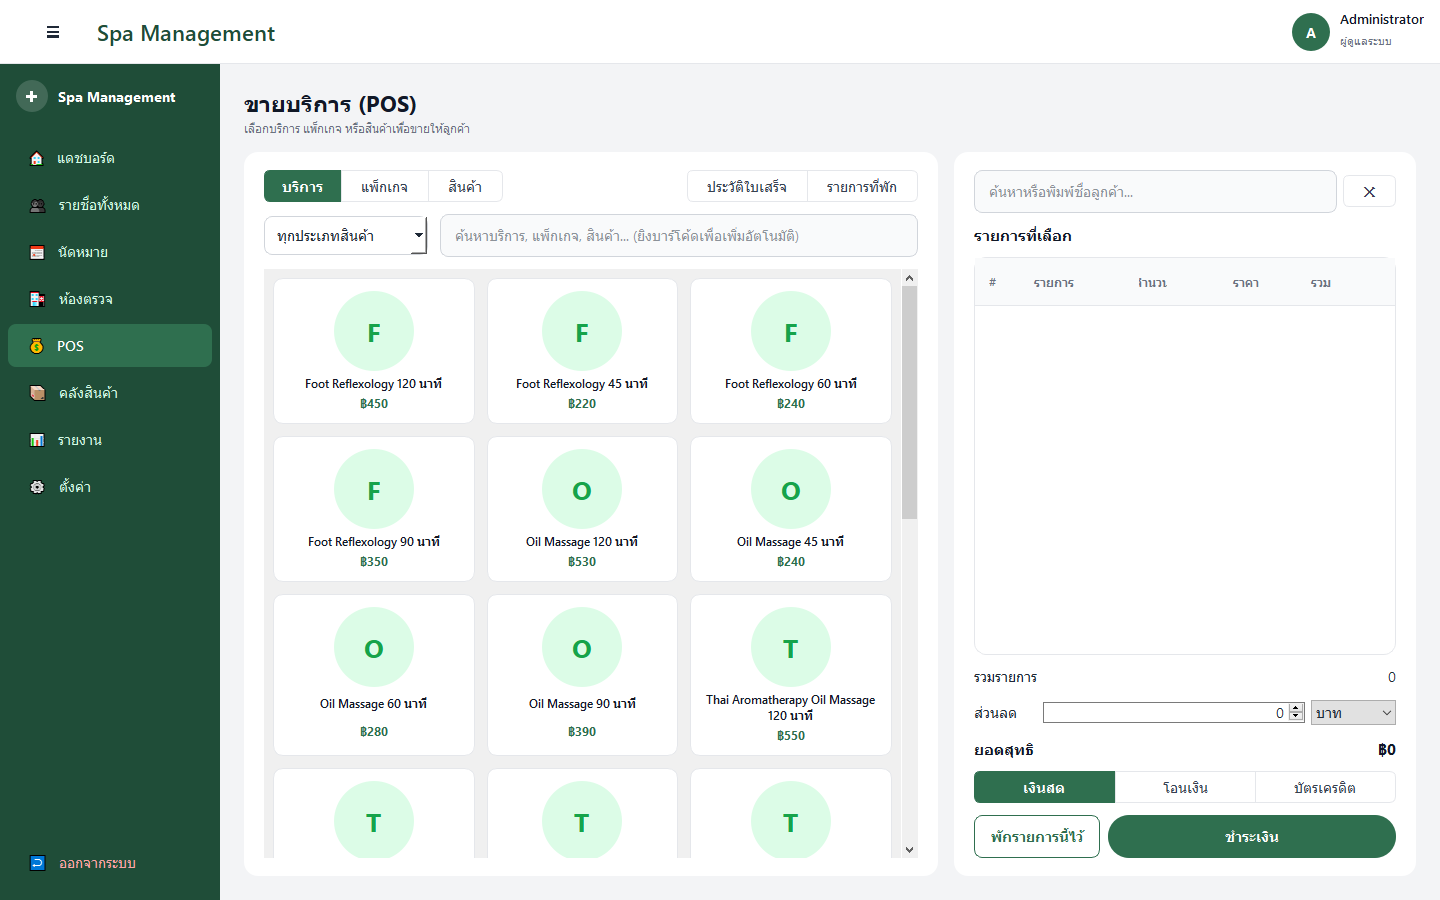Click the plus logo beside Spa Management
The width and height of the screenshot is (1440, 900).
point(32,96)
